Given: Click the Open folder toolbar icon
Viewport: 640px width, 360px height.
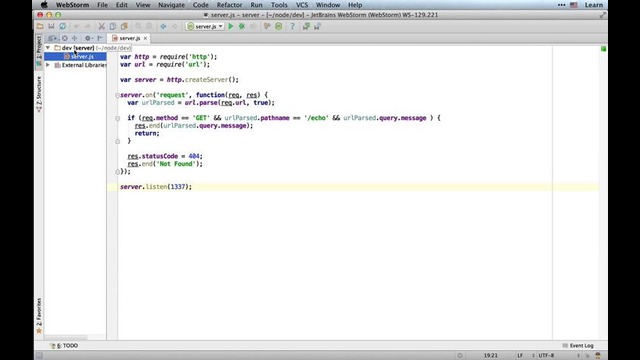Looking at the screenshot, I should coord(40,26).
